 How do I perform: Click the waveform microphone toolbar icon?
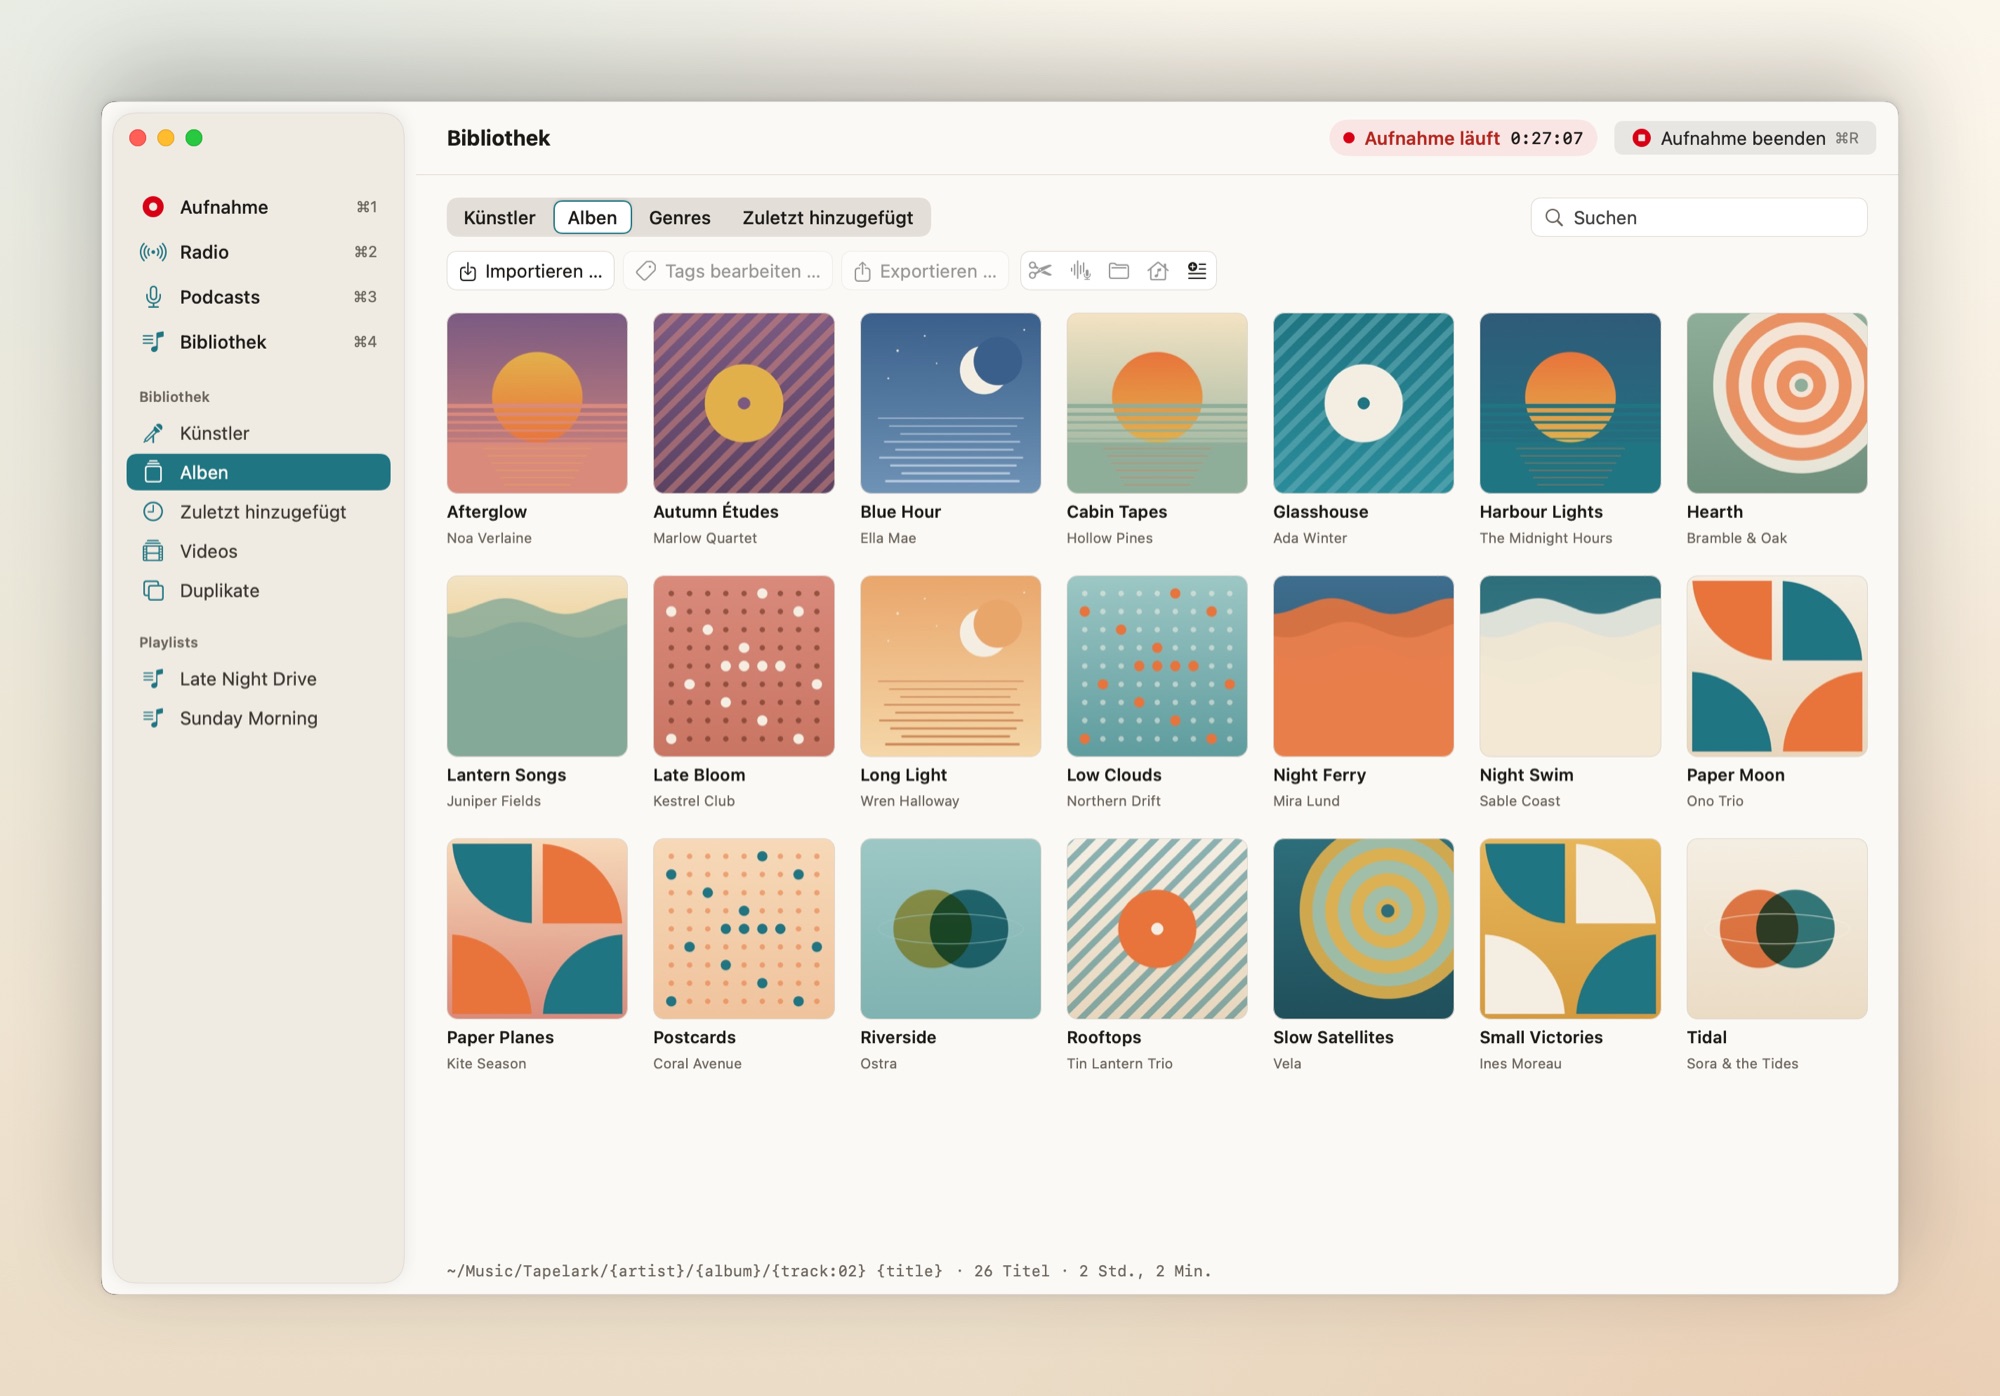coord(1080,271)
